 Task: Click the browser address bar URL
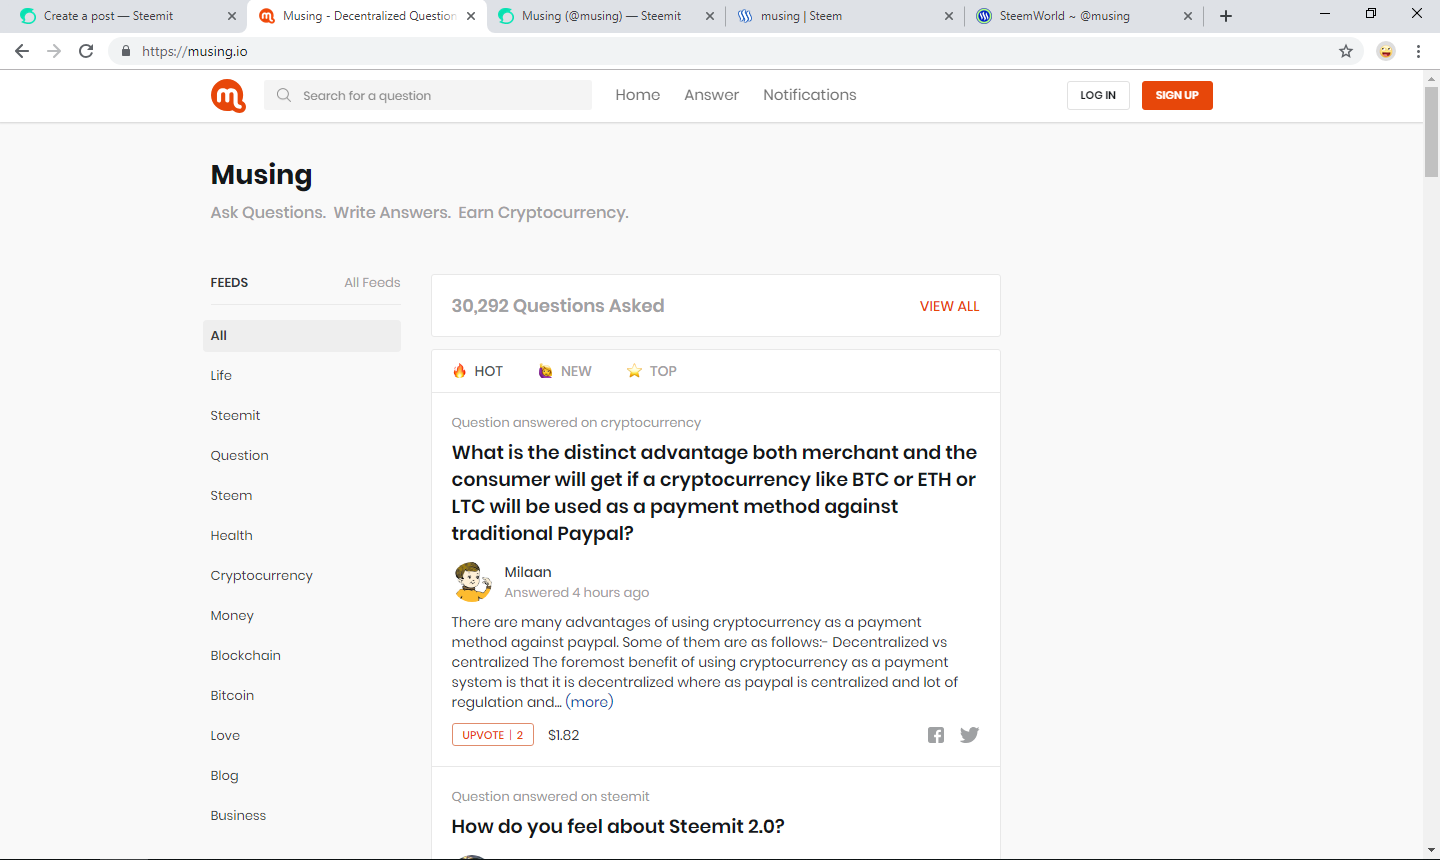195,51
